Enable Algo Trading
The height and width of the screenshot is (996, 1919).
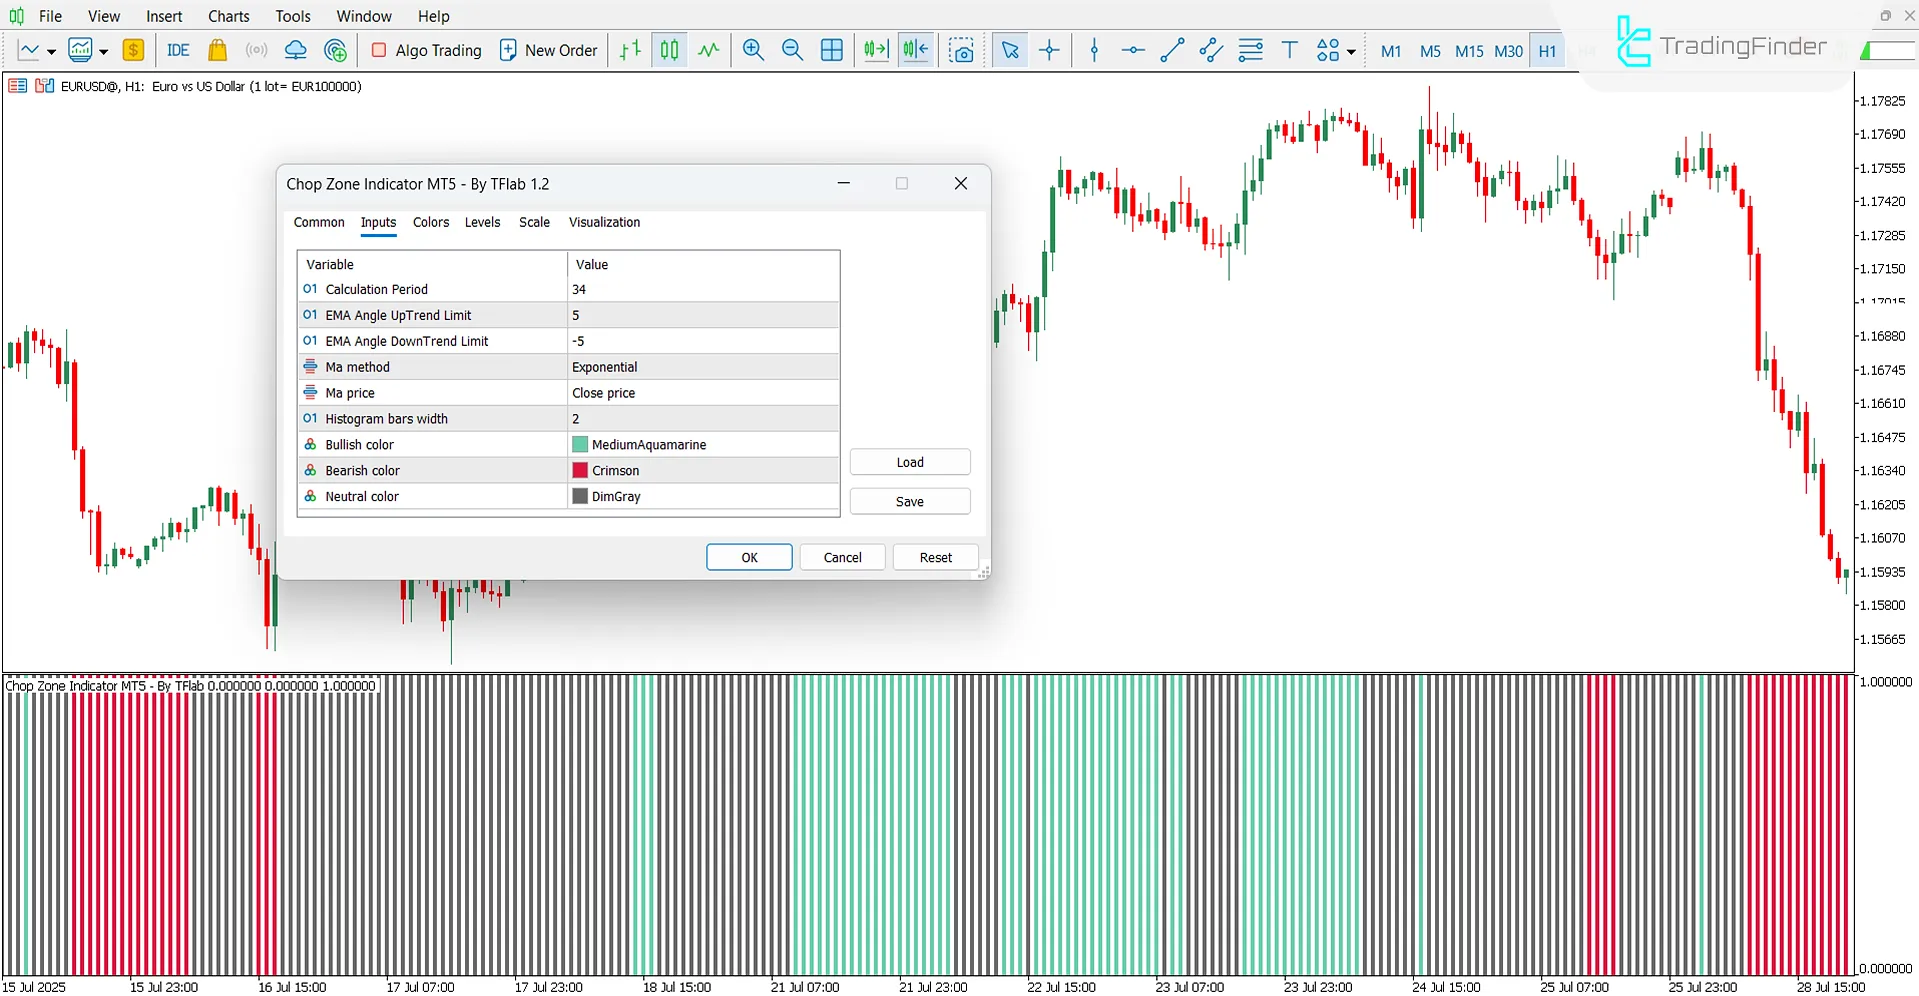[x=425, y=50]
